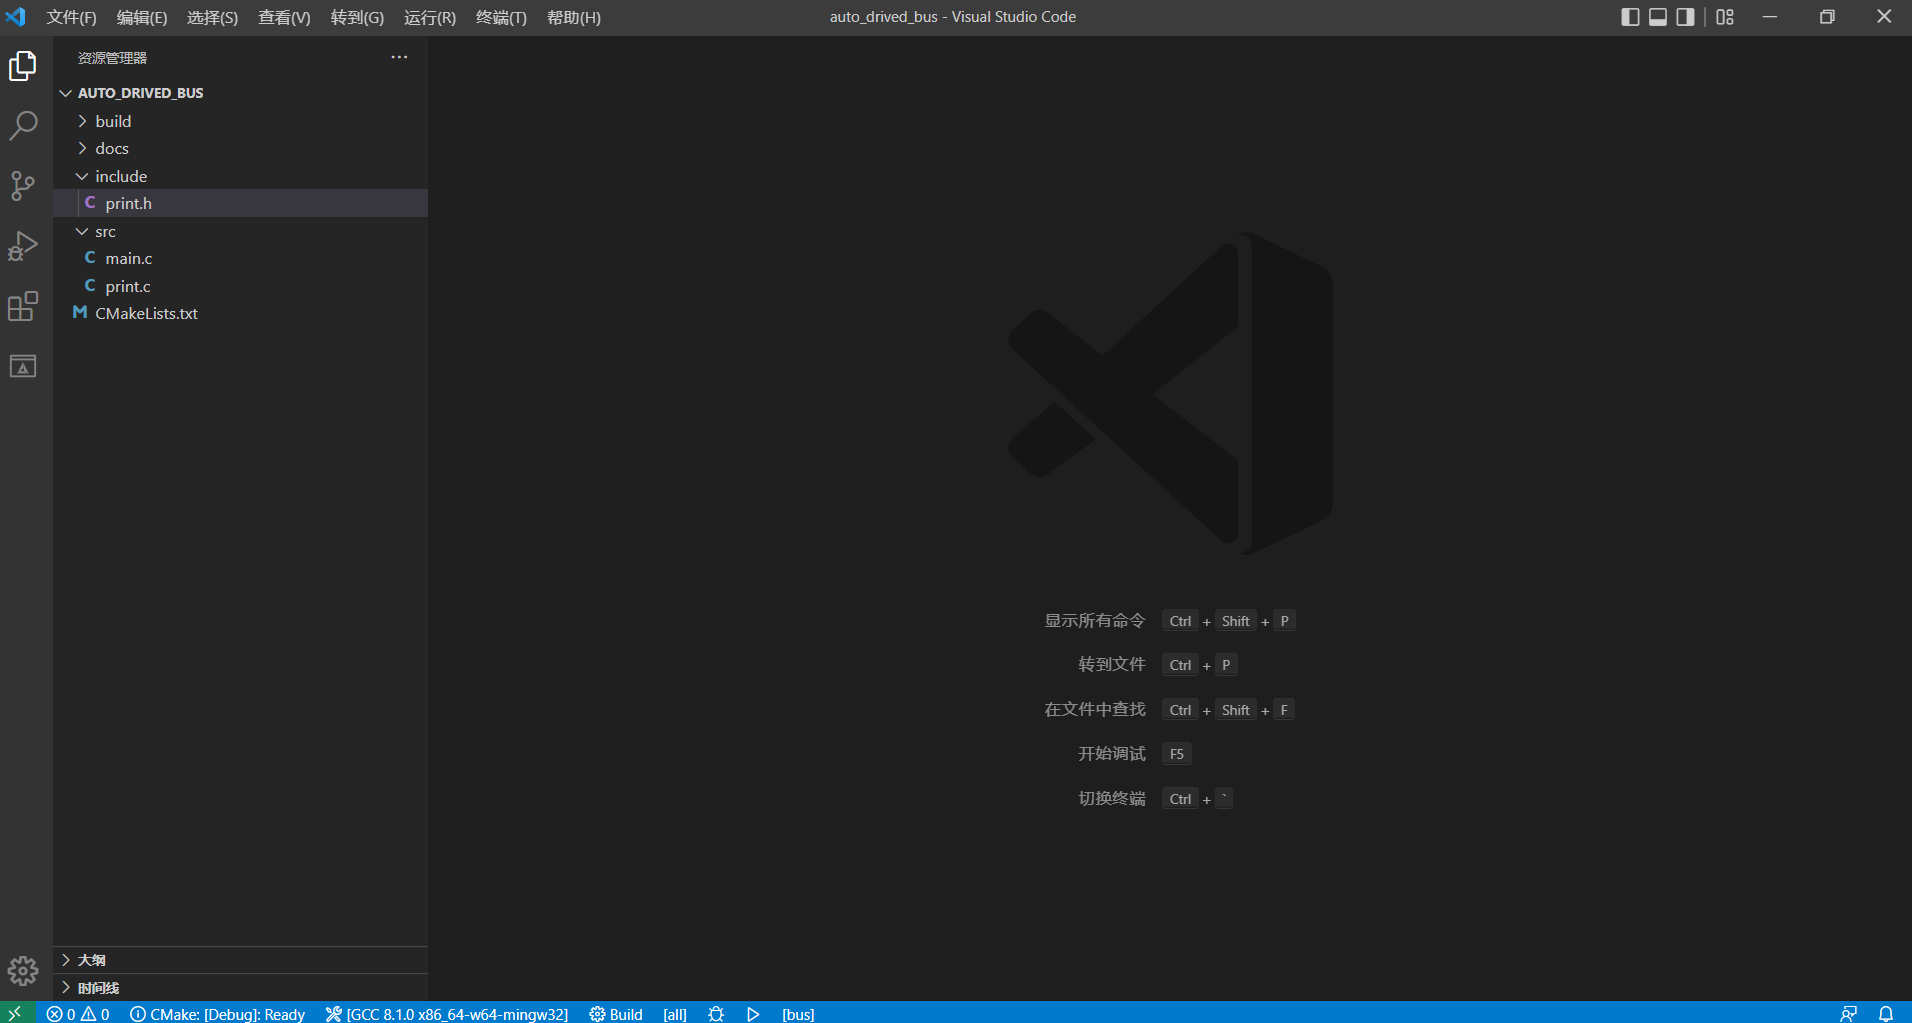This screenshot has width=1912, height=1023.
Task: Toggle the secondary side bar layout button
Action: point(1686,17)
